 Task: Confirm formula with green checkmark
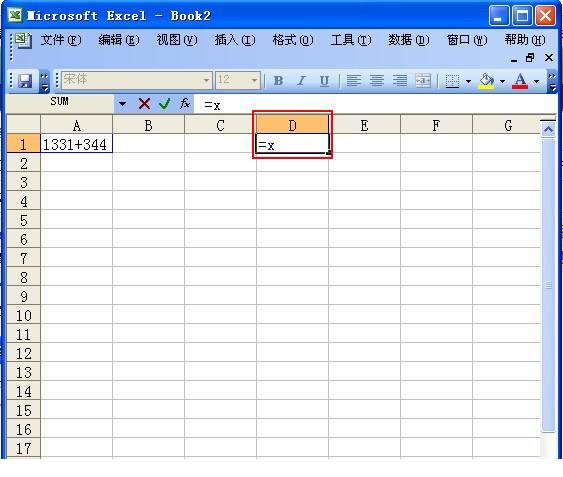(x=164, y=104)
